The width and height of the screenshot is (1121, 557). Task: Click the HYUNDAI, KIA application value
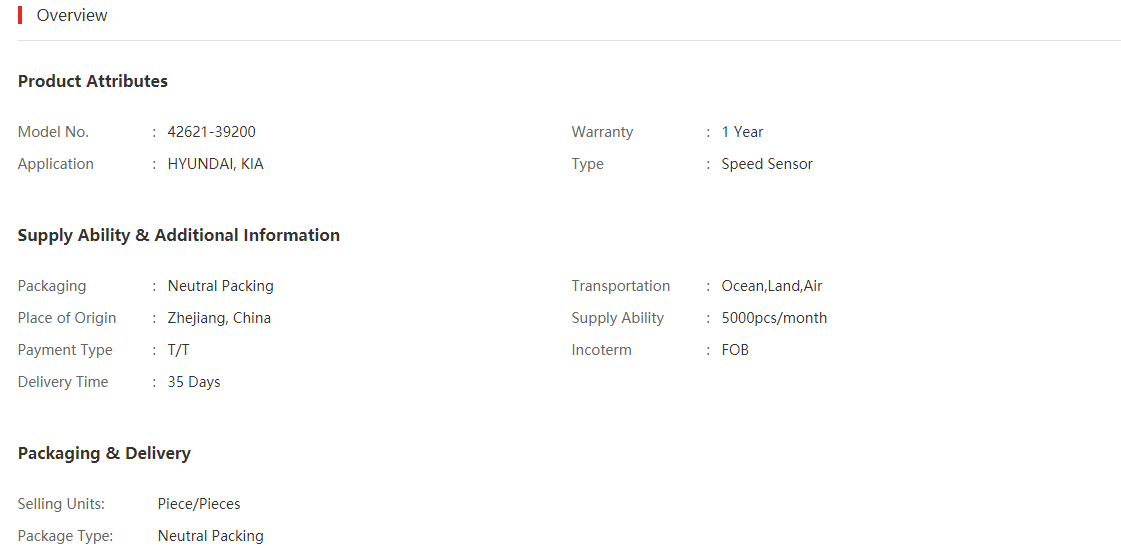[x=216, y=164]
